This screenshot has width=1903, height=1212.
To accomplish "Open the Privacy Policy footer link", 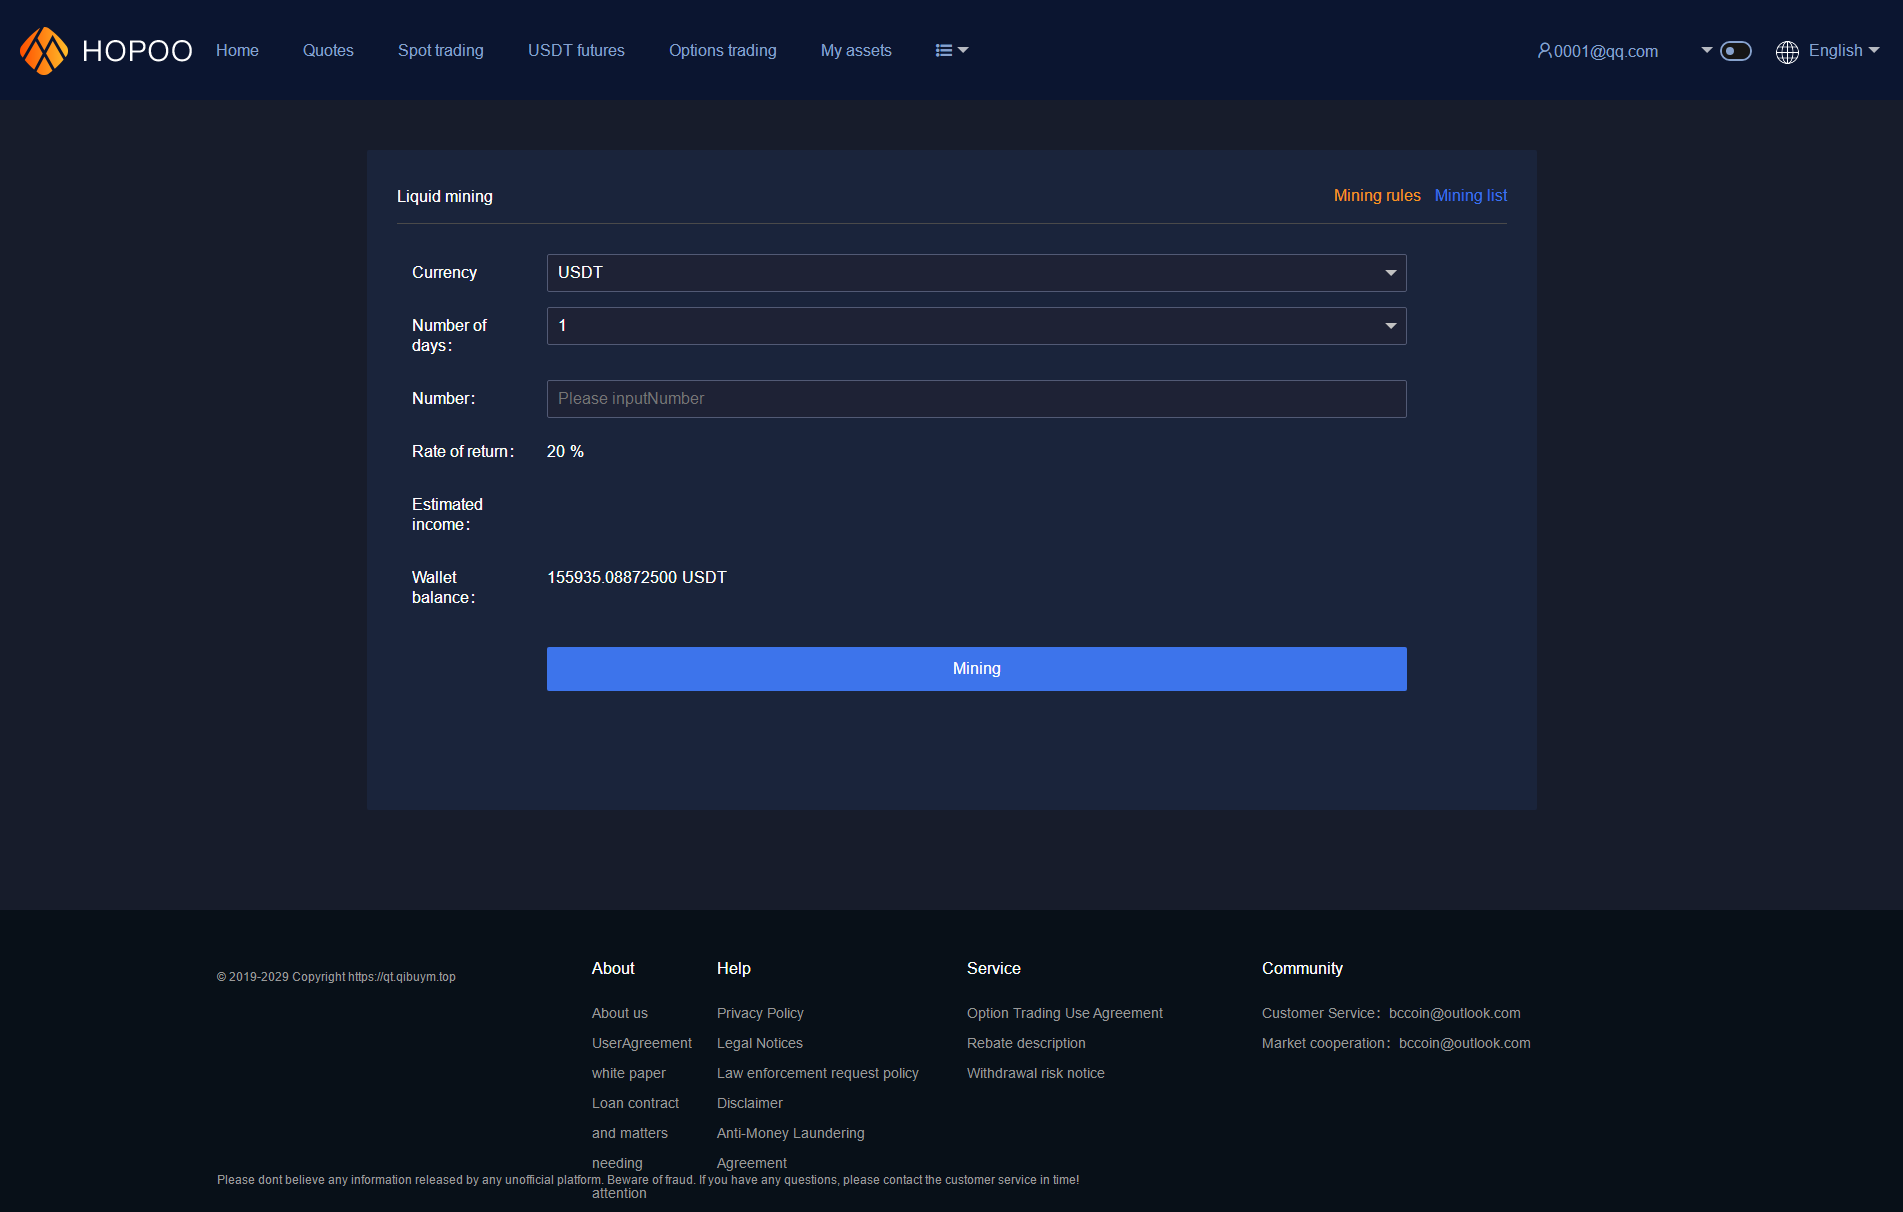I will tap(760, 1013).
